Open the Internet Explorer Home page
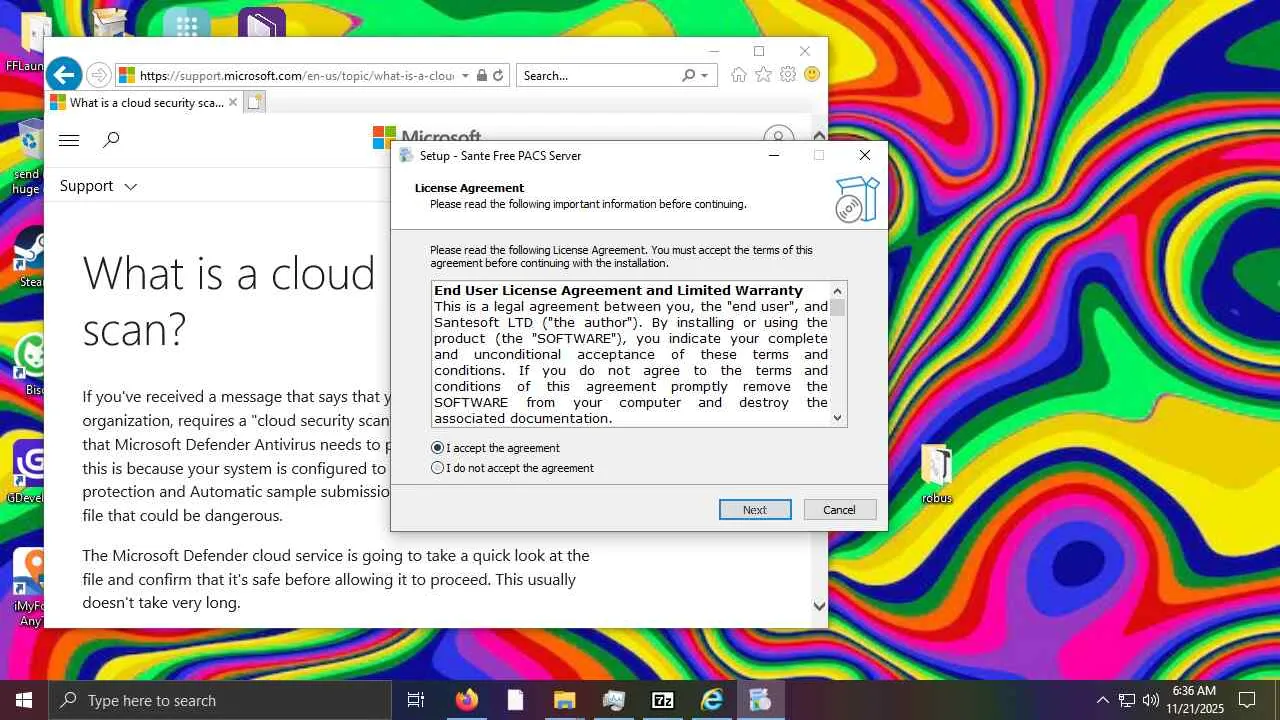The width and height of the screenshot is (1280, 720). pos(738,75)
